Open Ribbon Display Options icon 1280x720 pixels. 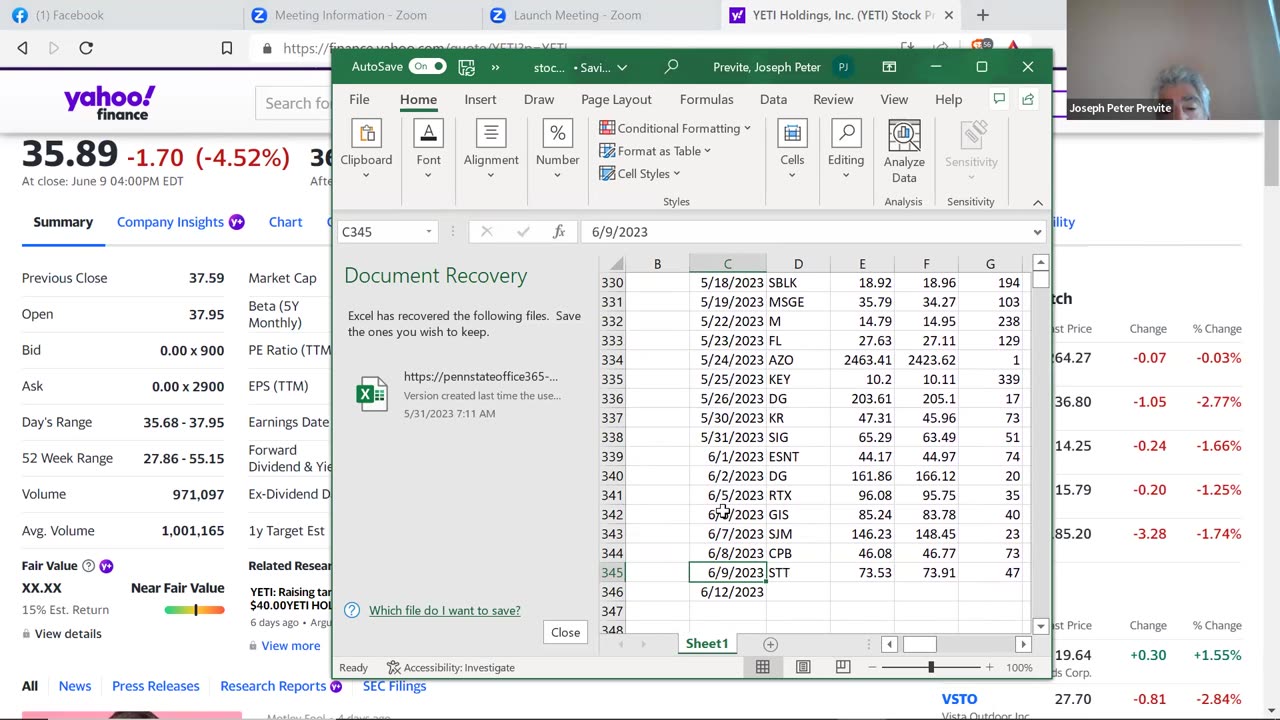click(x=889, y=67)
